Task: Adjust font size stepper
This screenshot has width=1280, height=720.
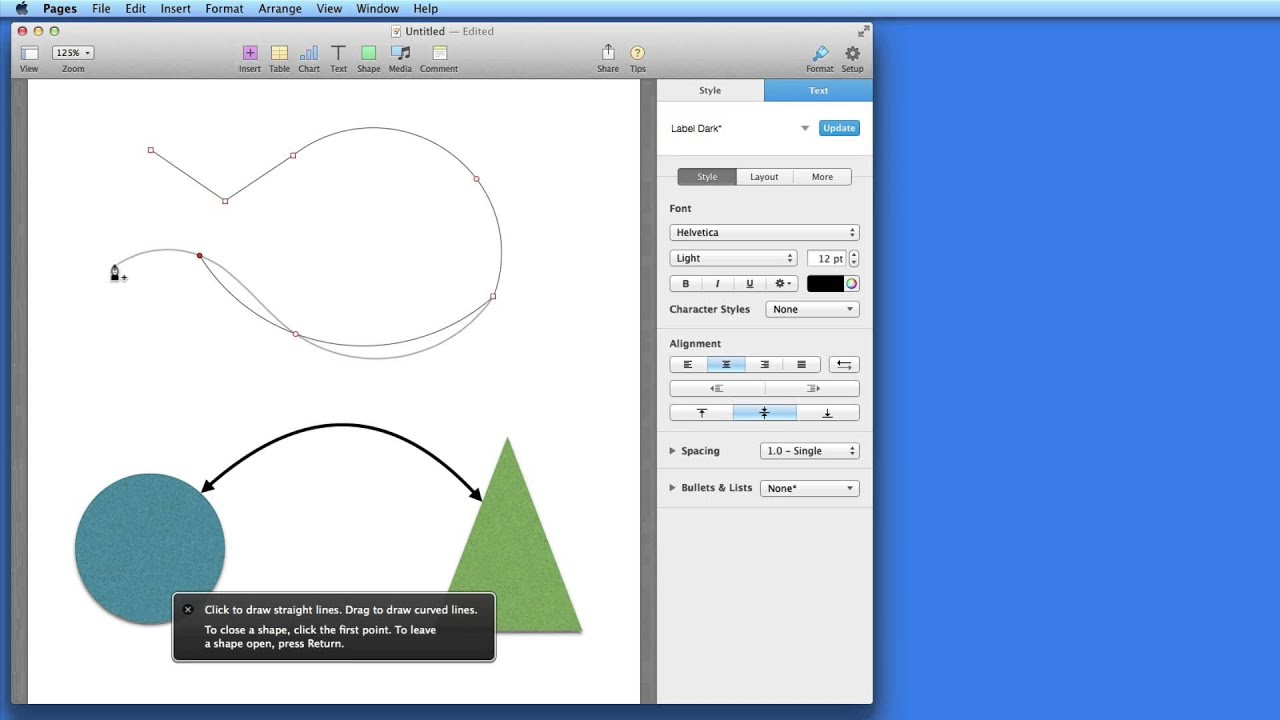Action: [x=853, y=258]
